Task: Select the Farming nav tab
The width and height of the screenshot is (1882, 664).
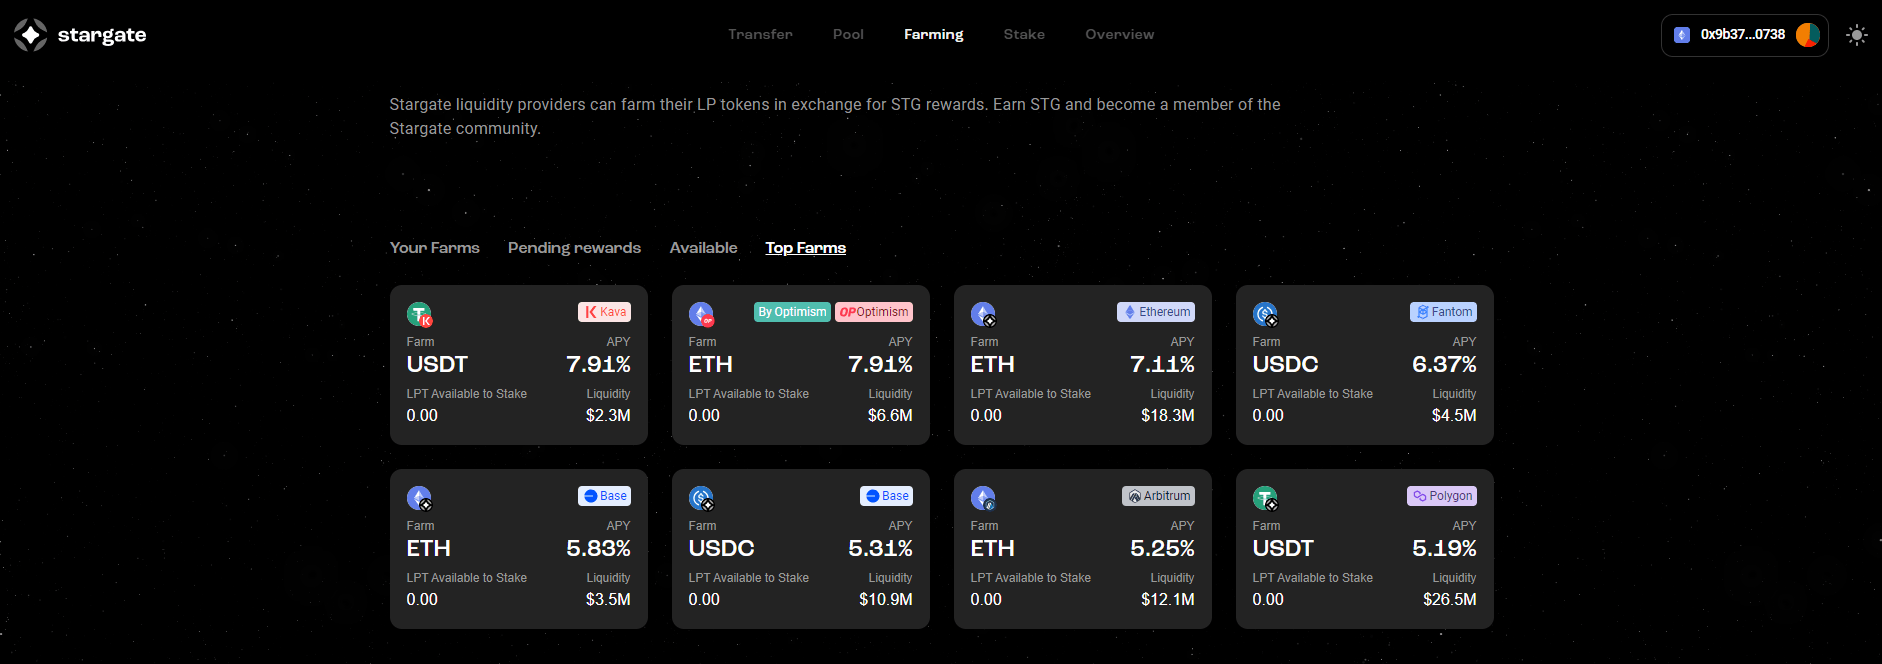Action: [934, 34]
